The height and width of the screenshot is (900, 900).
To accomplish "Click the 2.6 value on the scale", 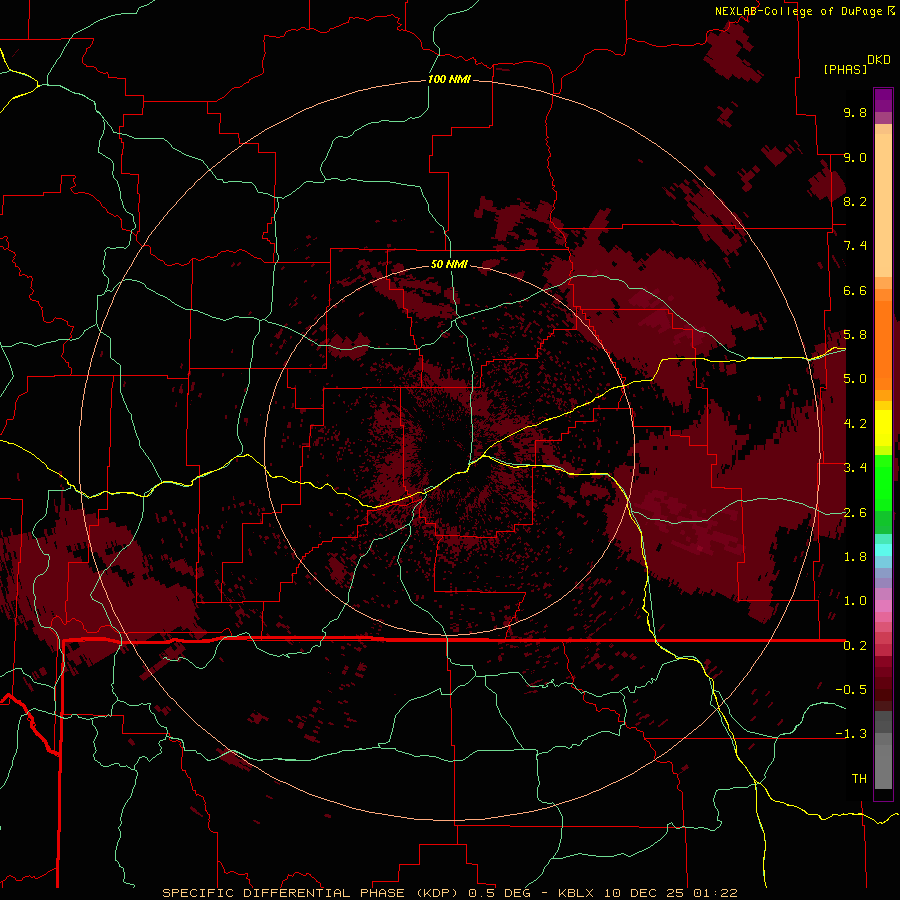I will point(855,513).
